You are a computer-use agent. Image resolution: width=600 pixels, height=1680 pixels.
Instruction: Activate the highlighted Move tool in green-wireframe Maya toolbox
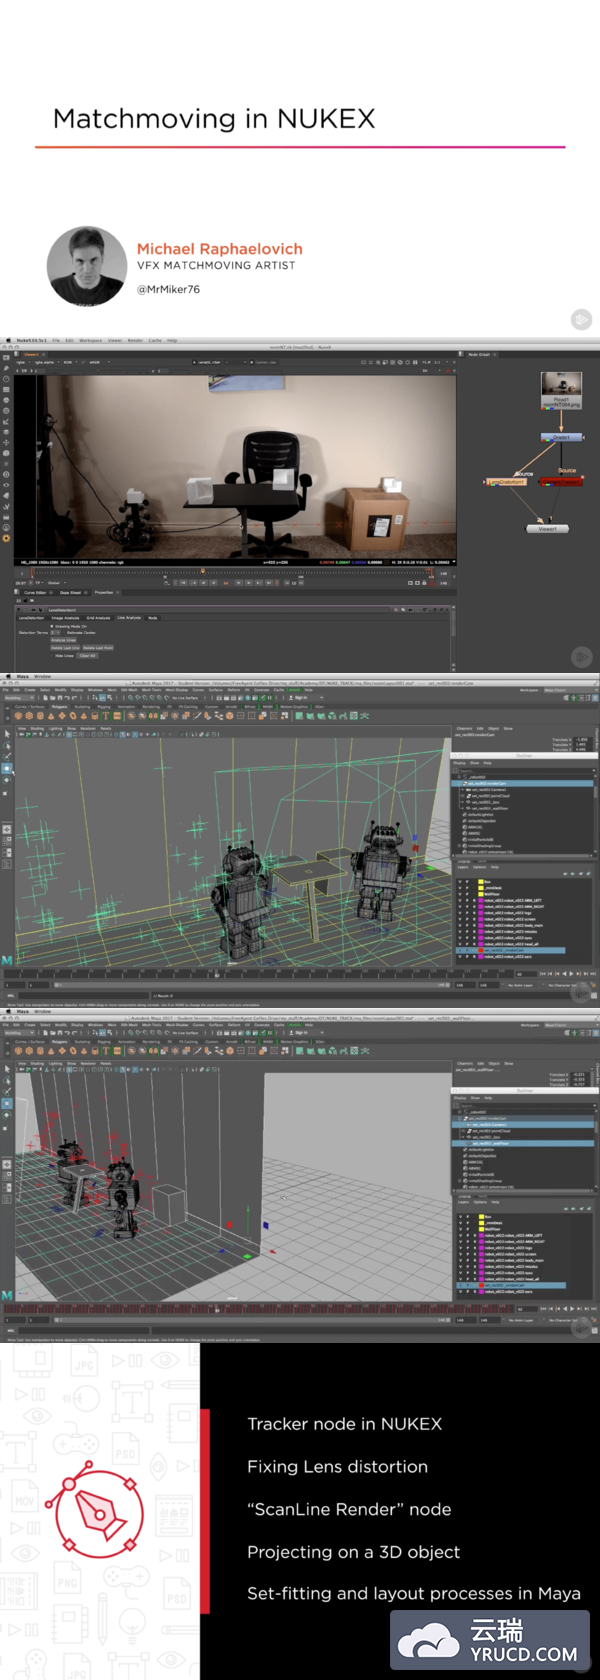pyautogui.click(x=7, y=769)
